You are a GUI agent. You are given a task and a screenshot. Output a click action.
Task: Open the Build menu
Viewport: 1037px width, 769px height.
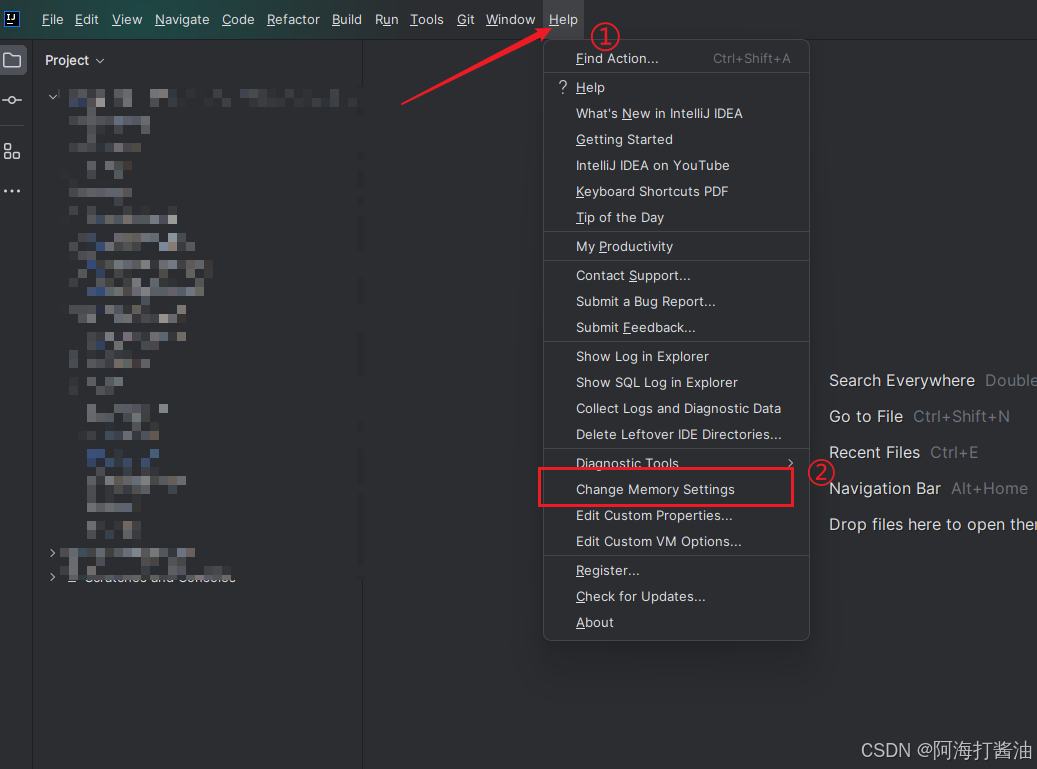[347, 20]
